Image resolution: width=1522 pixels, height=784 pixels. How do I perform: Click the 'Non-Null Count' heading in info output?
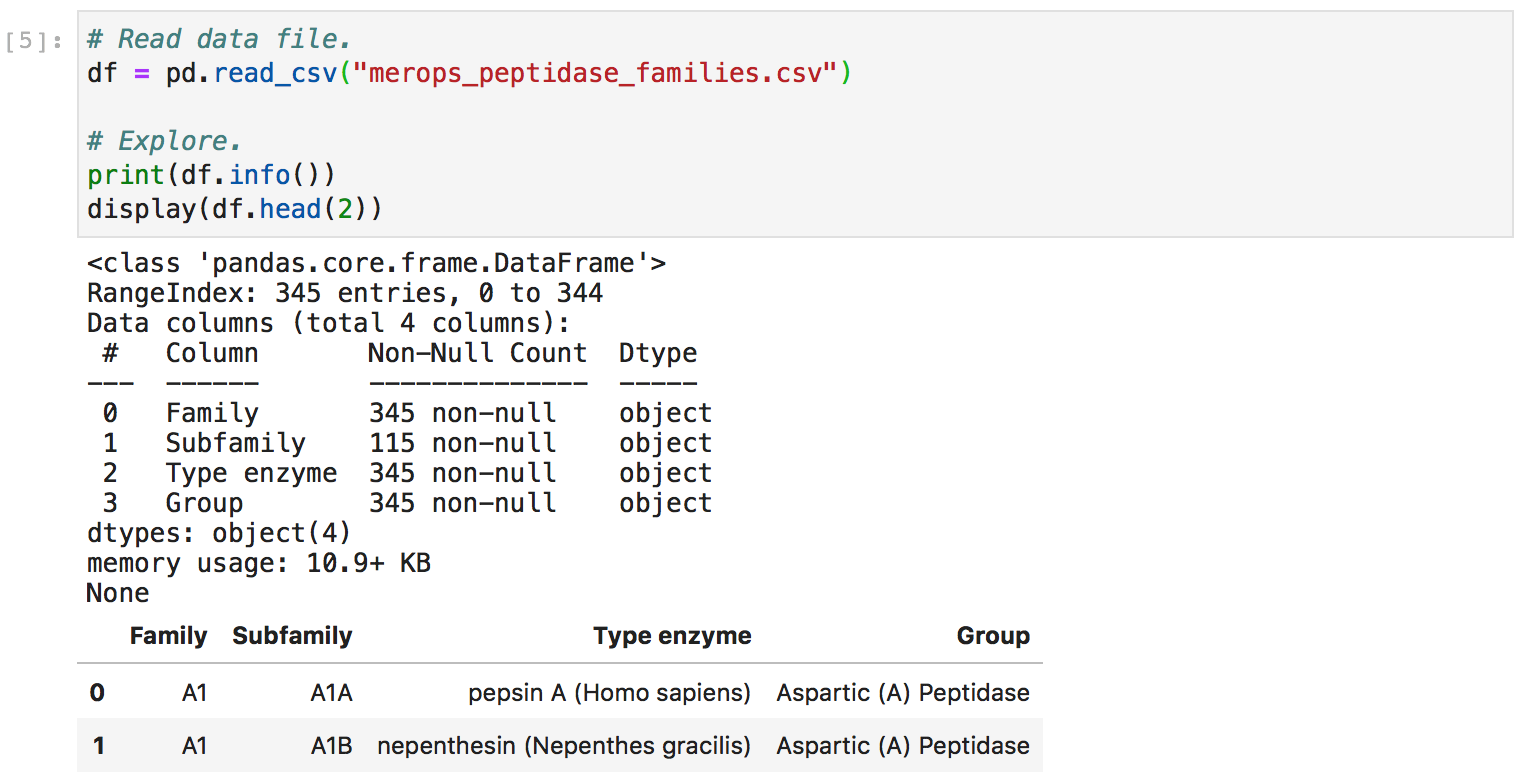pos(478,354)
